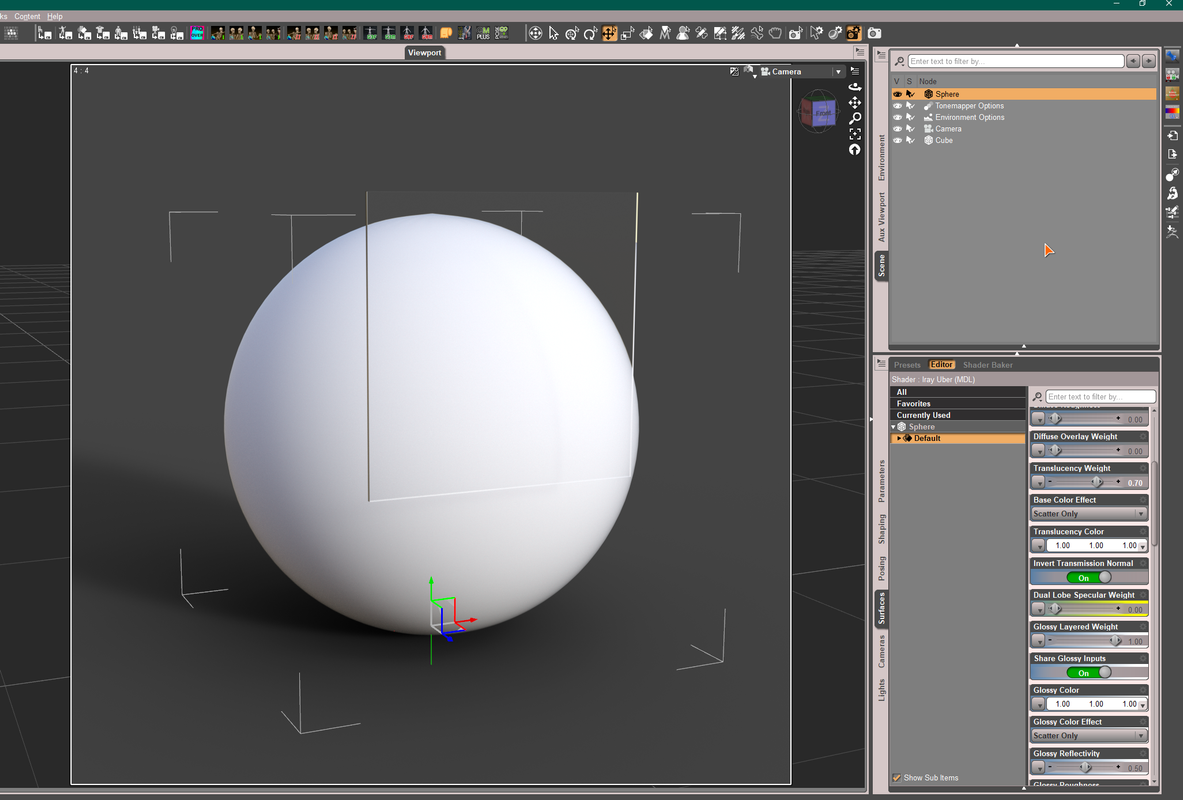Click the create primitive sphere icon
The width and height of the screenshot is (1183, 800).
pyautogui.click(x=1172, y=174)
